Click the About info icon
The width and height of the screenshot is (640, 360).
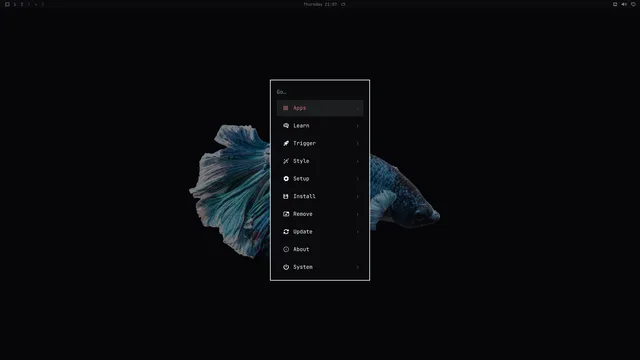pos(286,249)
